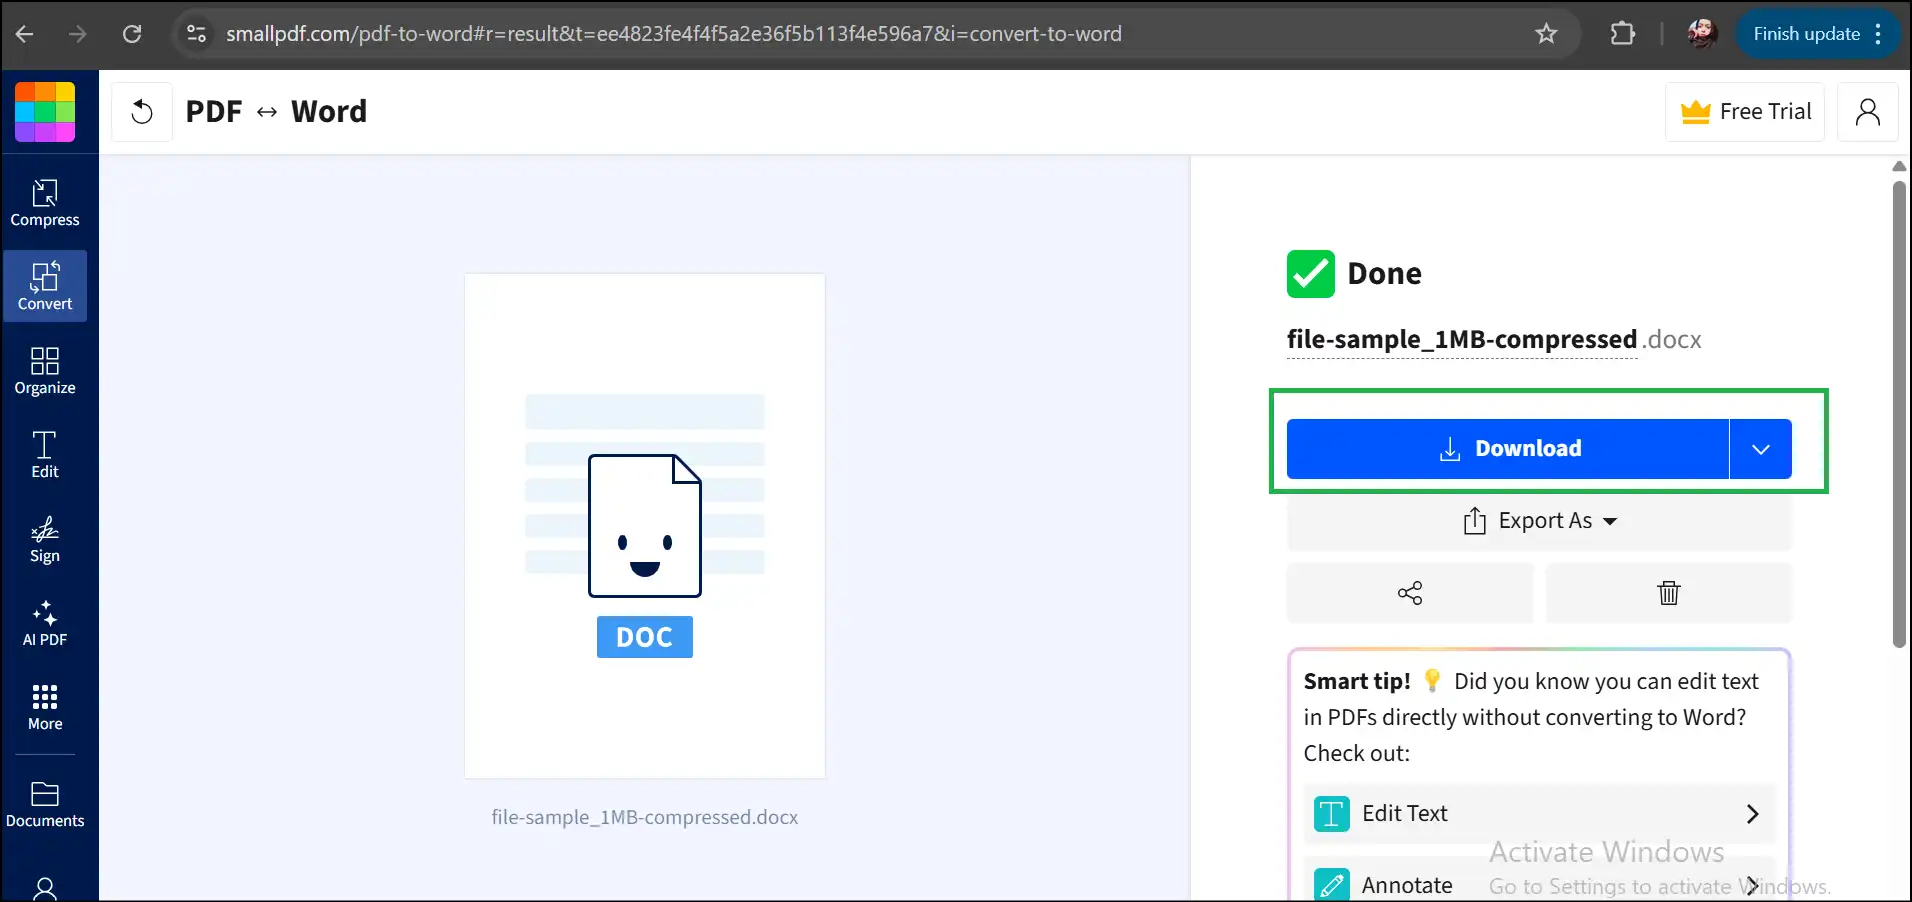
Task: Open the Organize tool in sidebar
Action: pyautogui.click(x=45, y=371)
